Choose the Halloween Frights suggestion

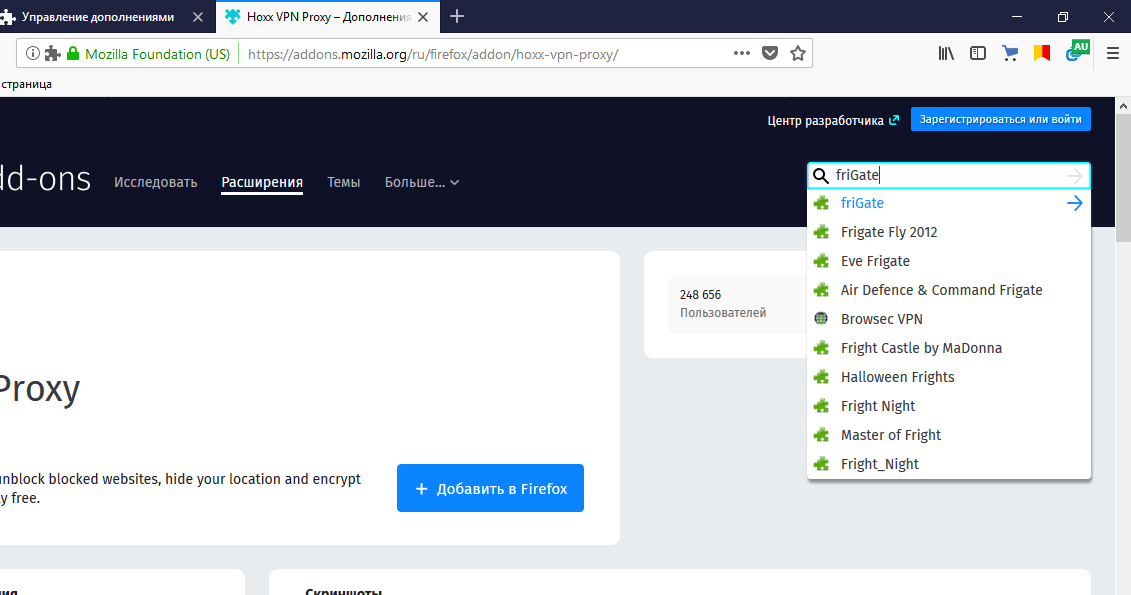pyautogui.click(x=949, y=377)
